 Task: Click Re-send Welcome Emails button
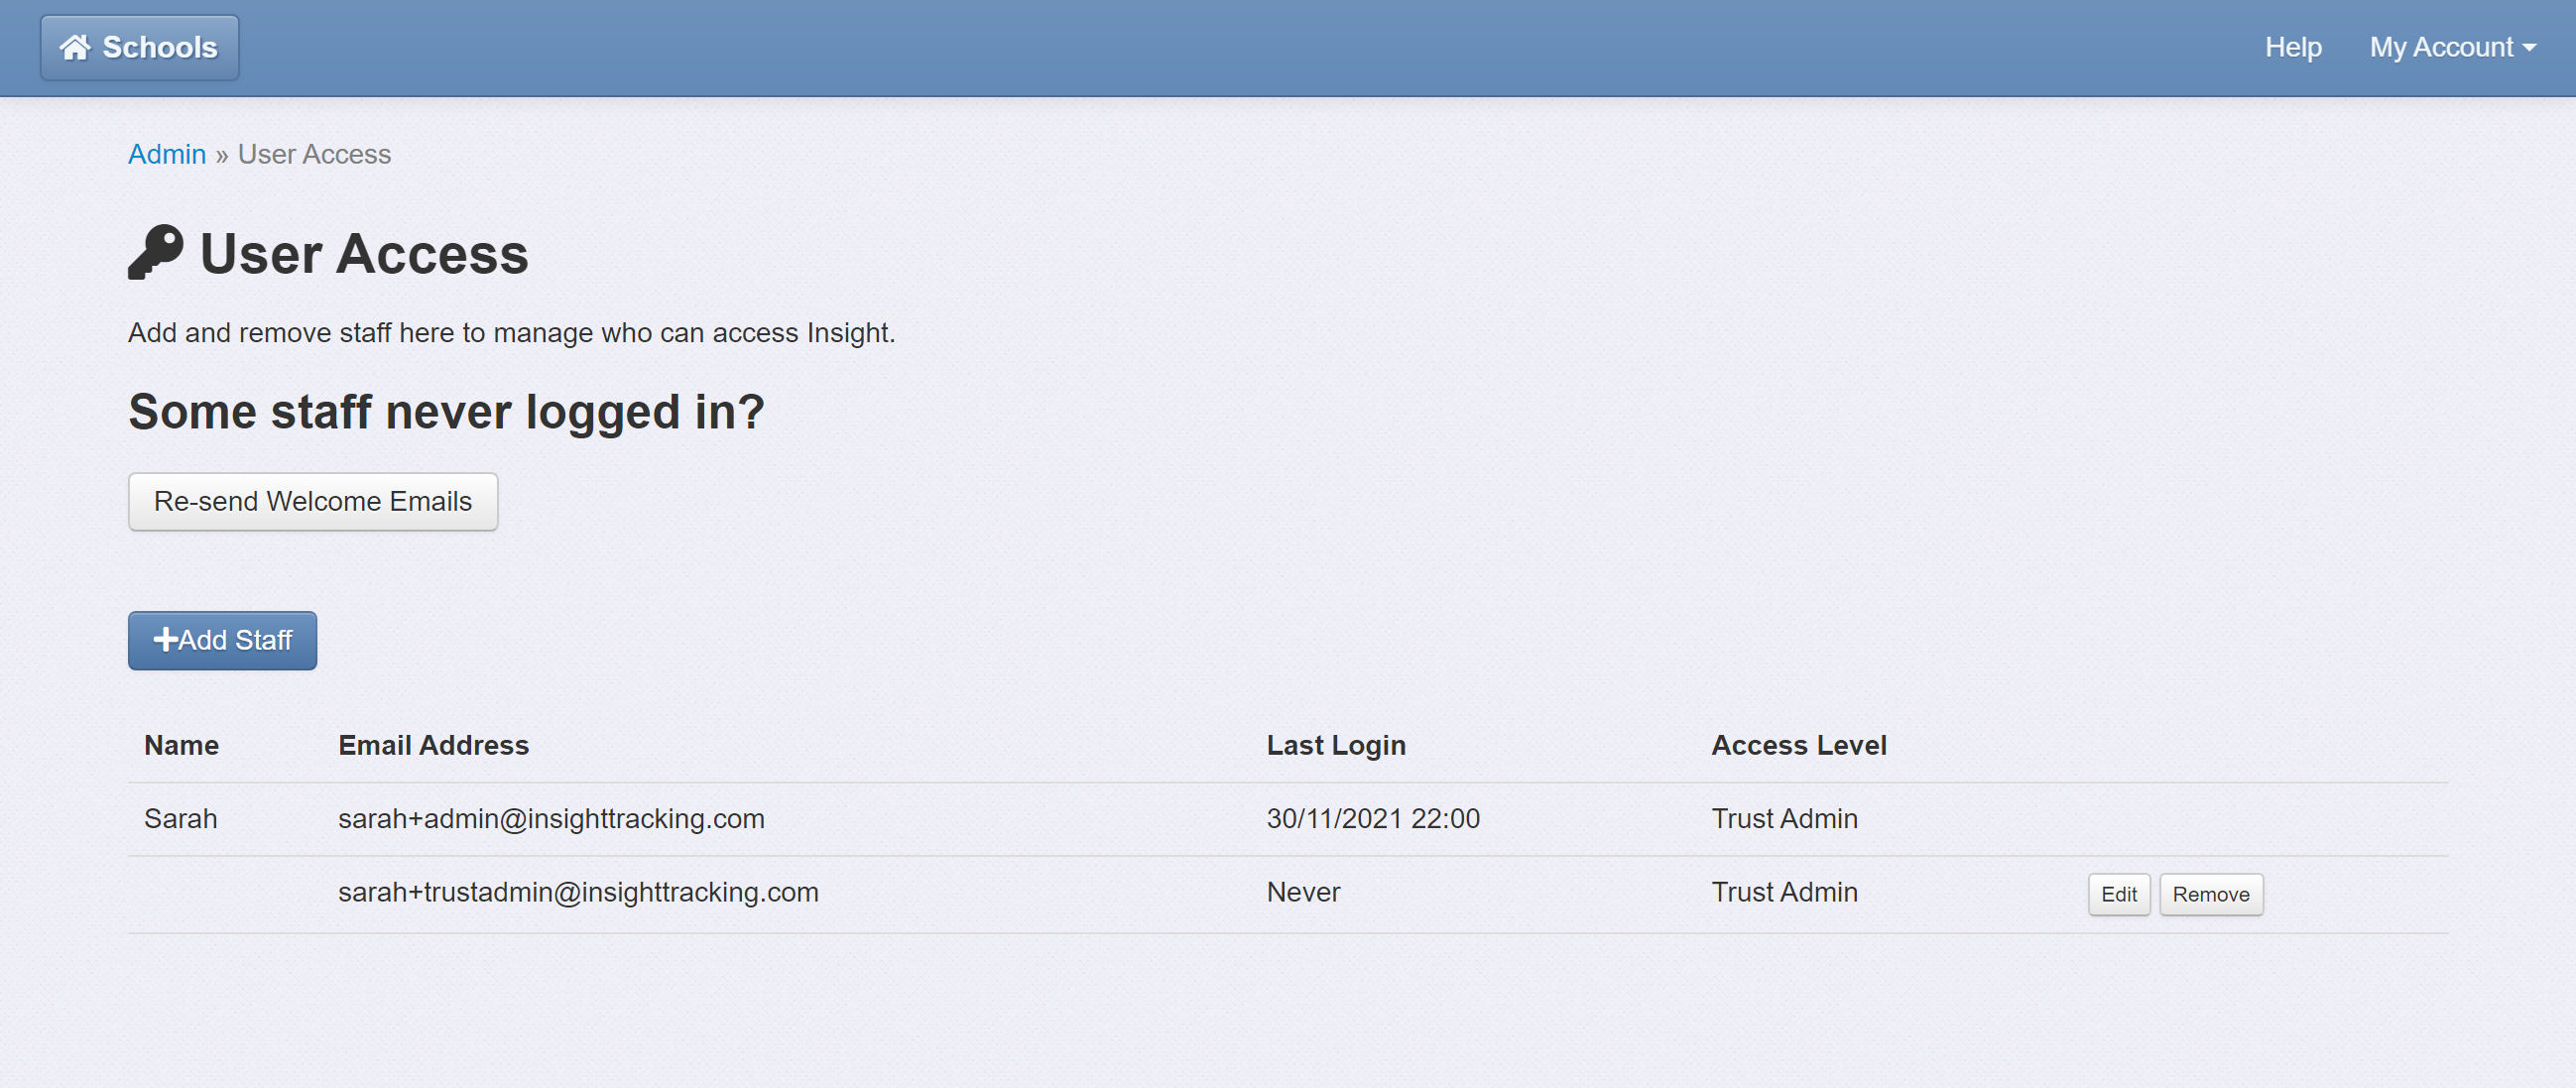pos(313,501)
